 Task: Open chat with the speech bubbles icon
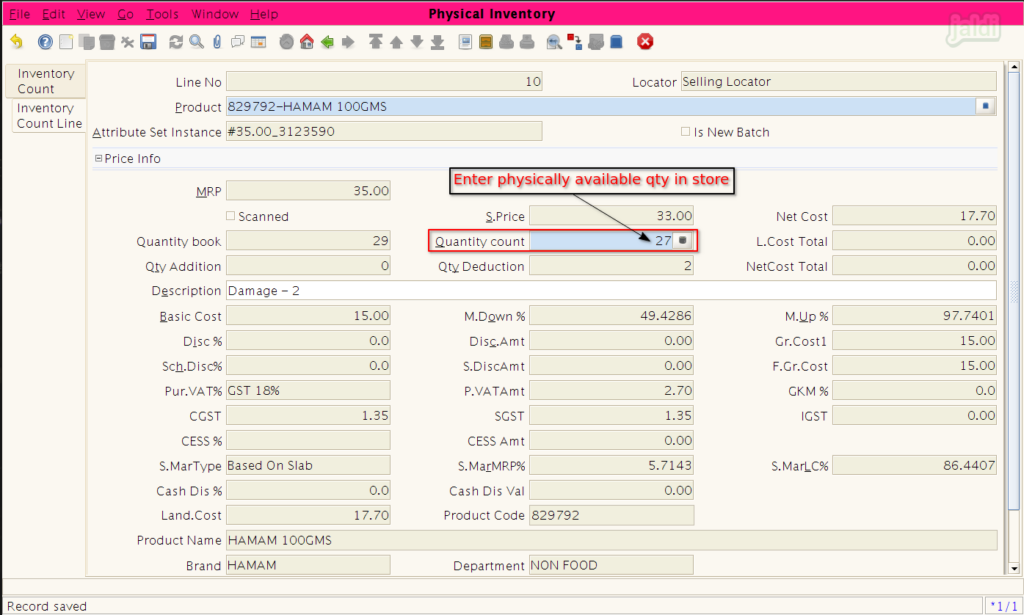(x=238, y=42)
